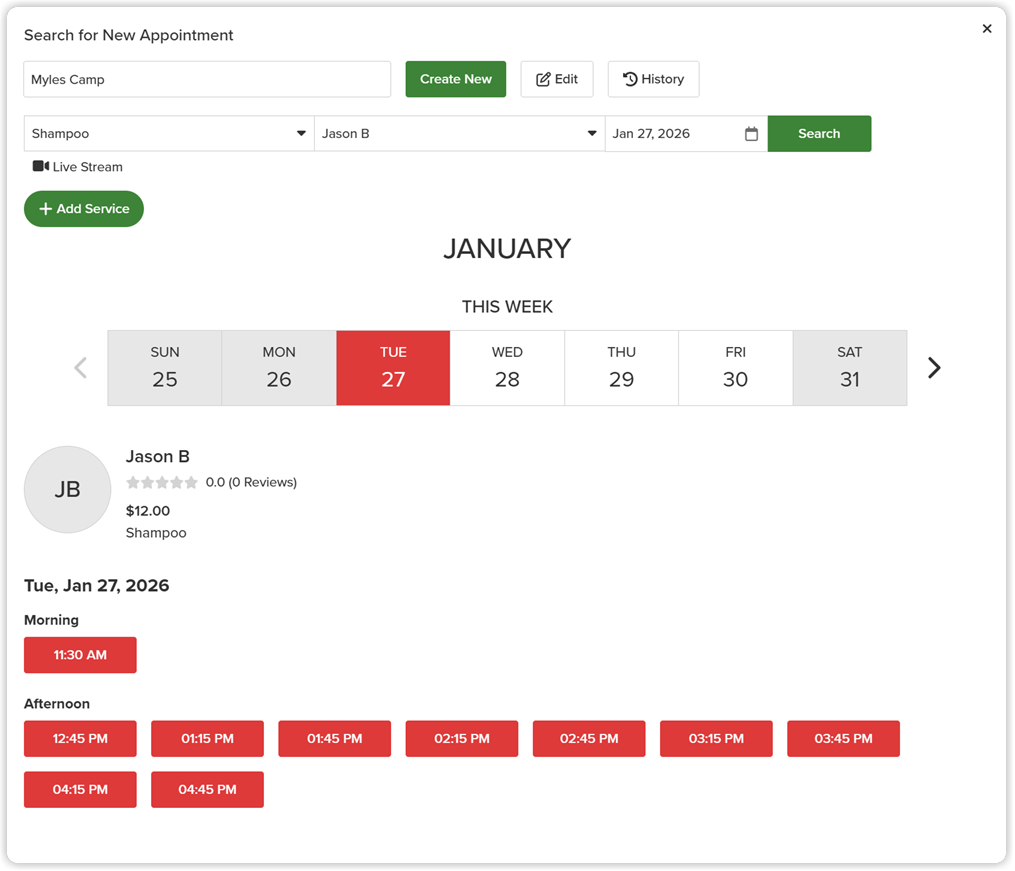
Task: Click the star rating for Jason B
Action: click(162, 482)
